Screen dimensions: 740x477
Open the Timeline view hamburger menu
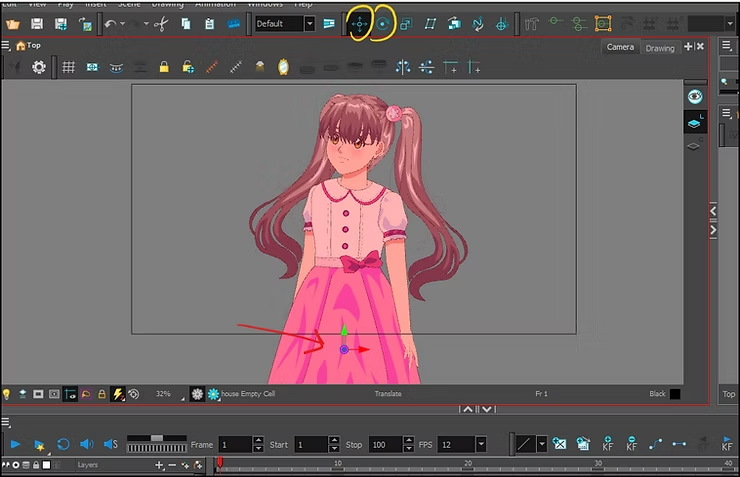(x=6, y=423)
